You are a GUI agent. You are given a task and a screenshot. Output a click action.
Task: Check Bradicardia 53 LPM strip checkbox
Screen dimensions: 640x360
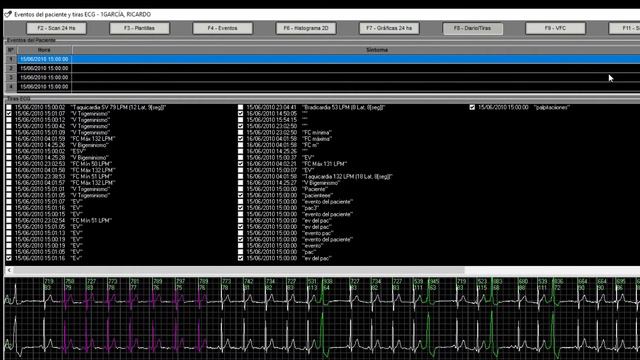240,107
